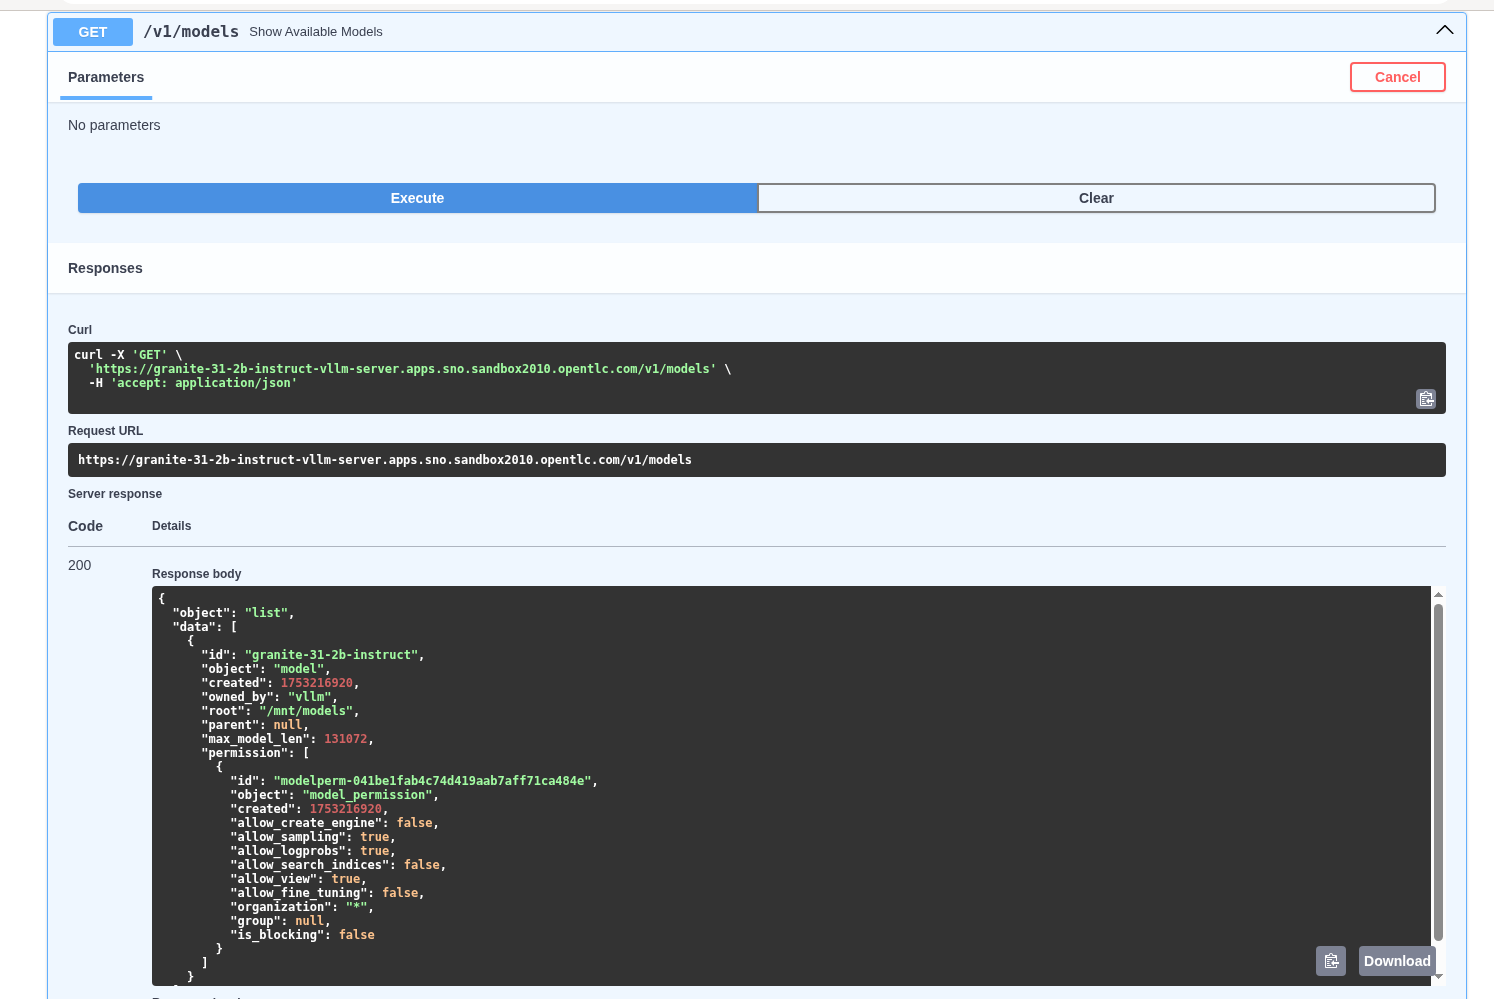
Task: Click the Show Available Models description
Action: [x=316, y=32]
